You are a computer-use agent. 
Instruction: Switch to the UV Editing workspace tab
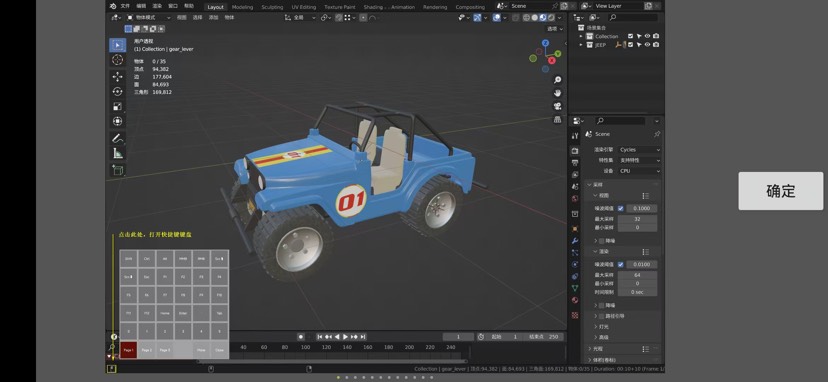[x=304, y=7]
